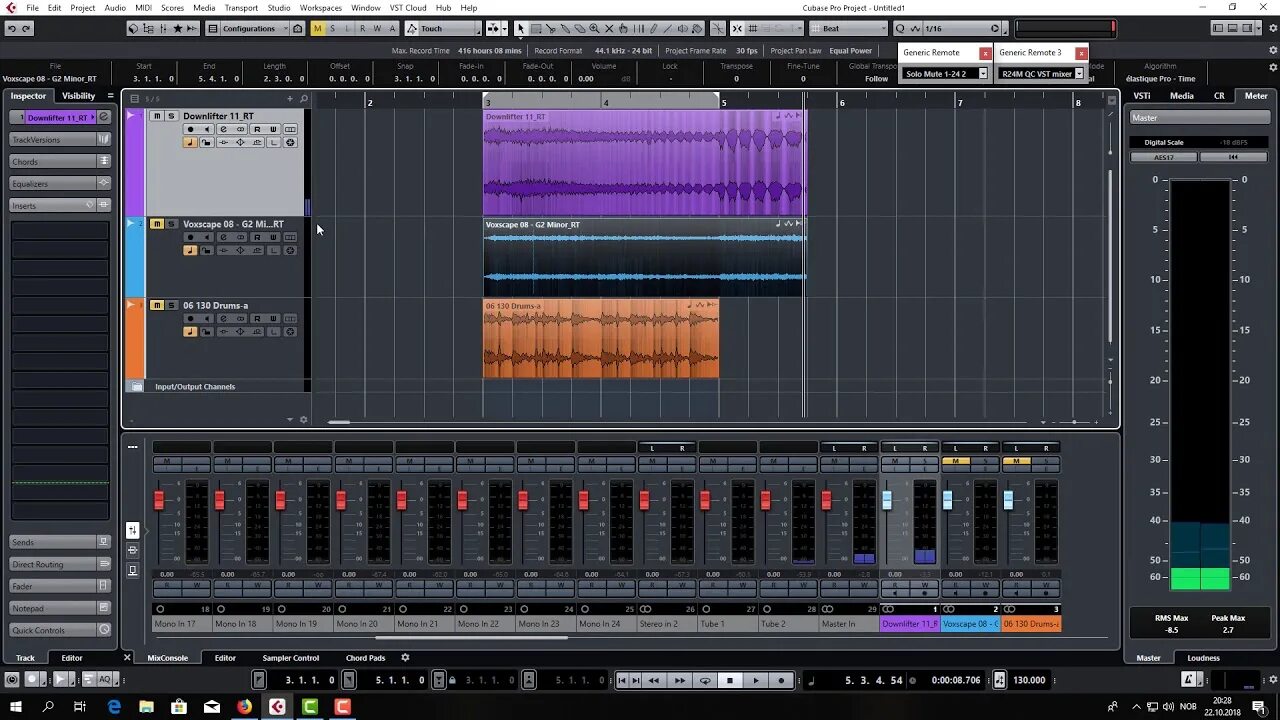
Task: Click the Redo arrow in toolbar
Action: pyautogui.click(x=26, y=29)
